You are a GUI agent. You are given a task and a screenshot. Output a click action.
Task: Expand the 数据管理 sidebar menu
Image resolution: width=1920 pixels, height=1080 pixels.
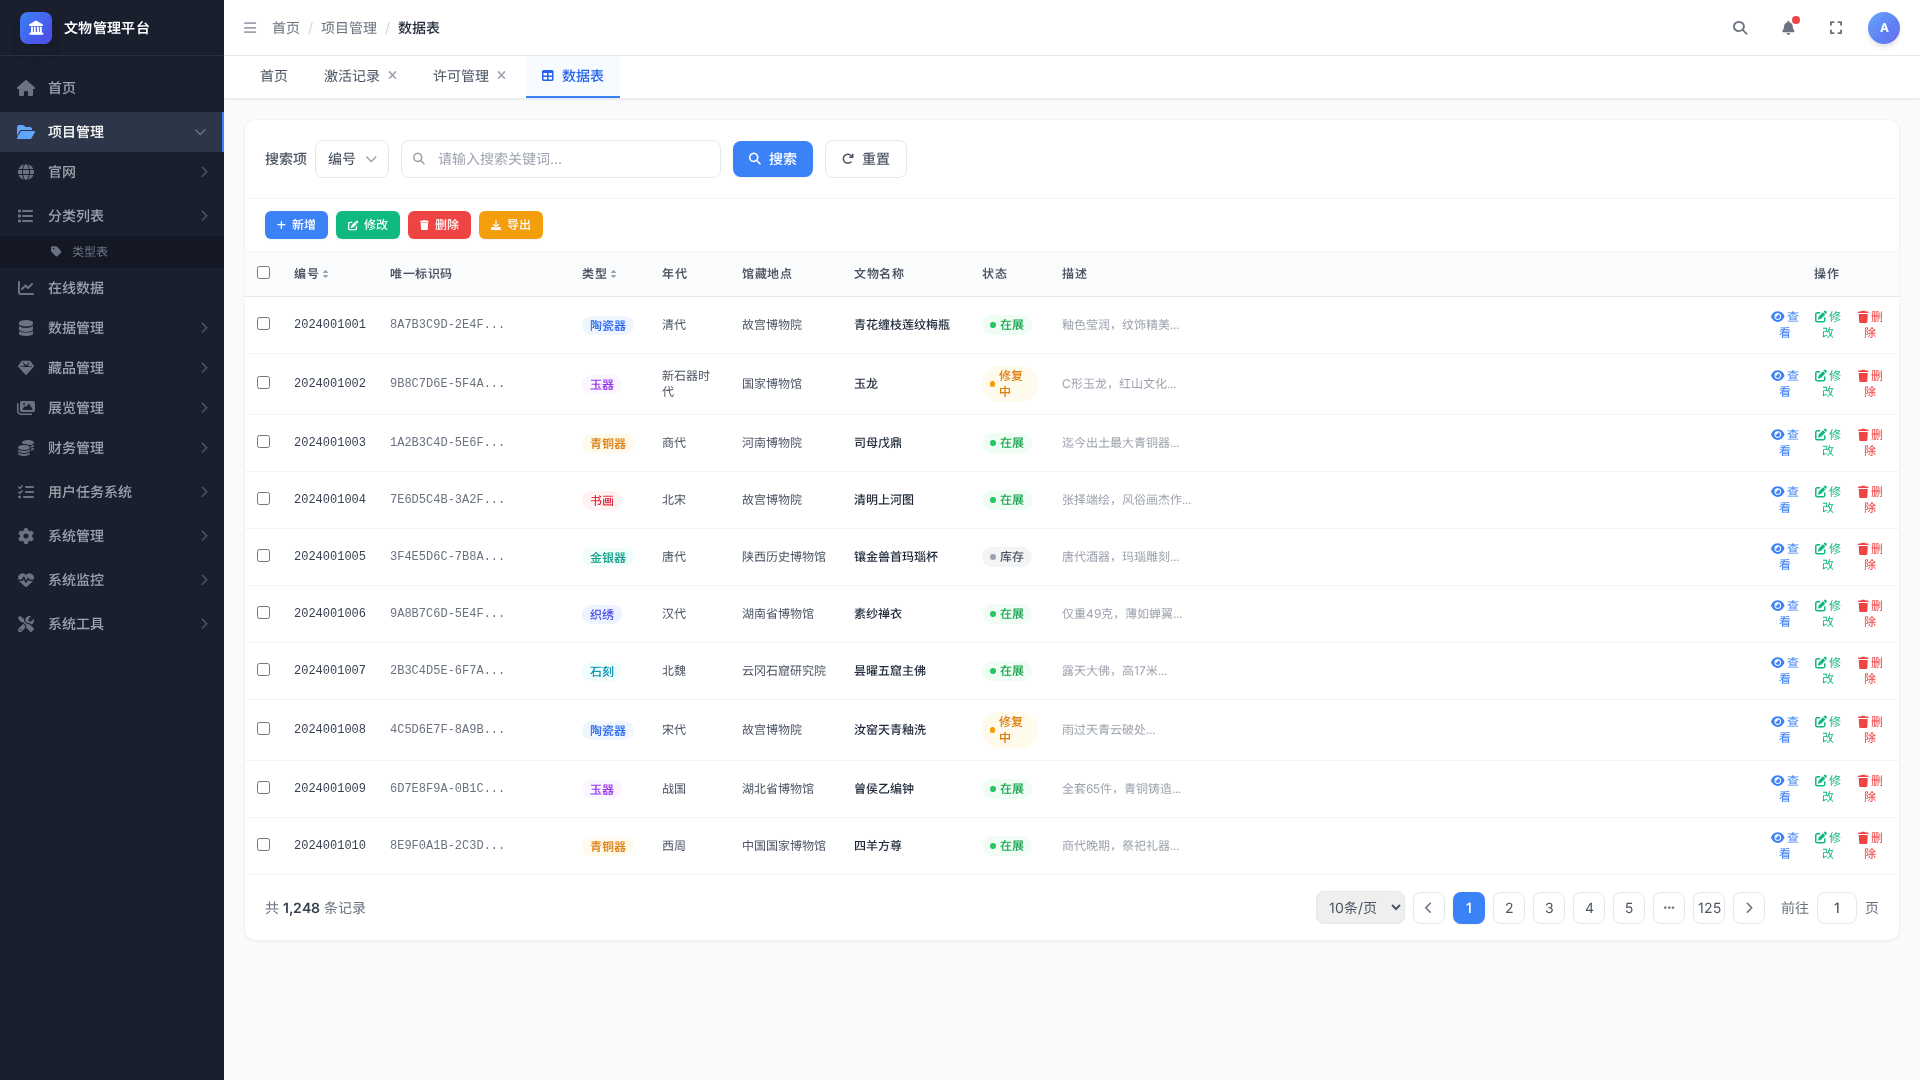point(112,328)
